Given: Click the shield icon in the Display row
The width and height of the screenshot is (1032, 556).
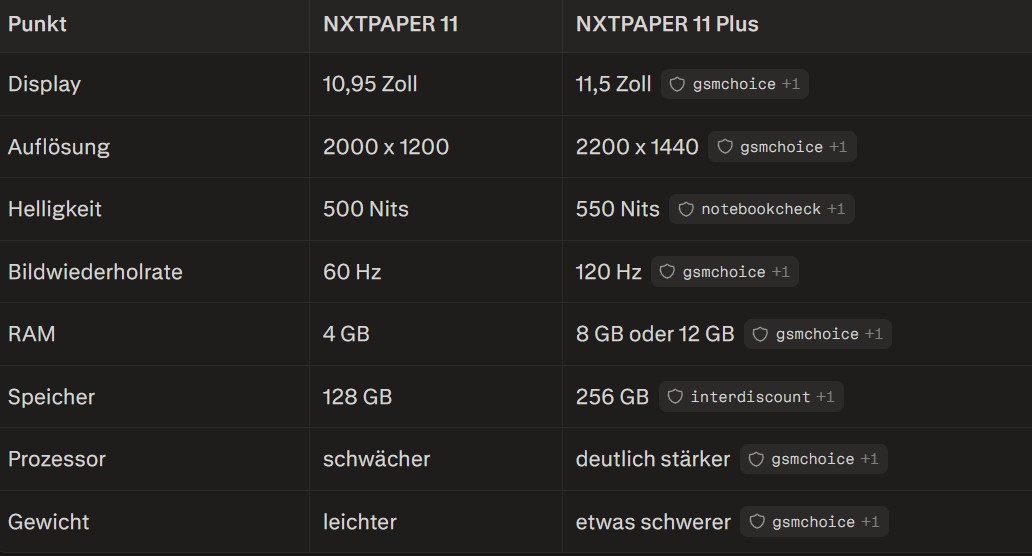Looking at the screenshot, I should point(677,84).
